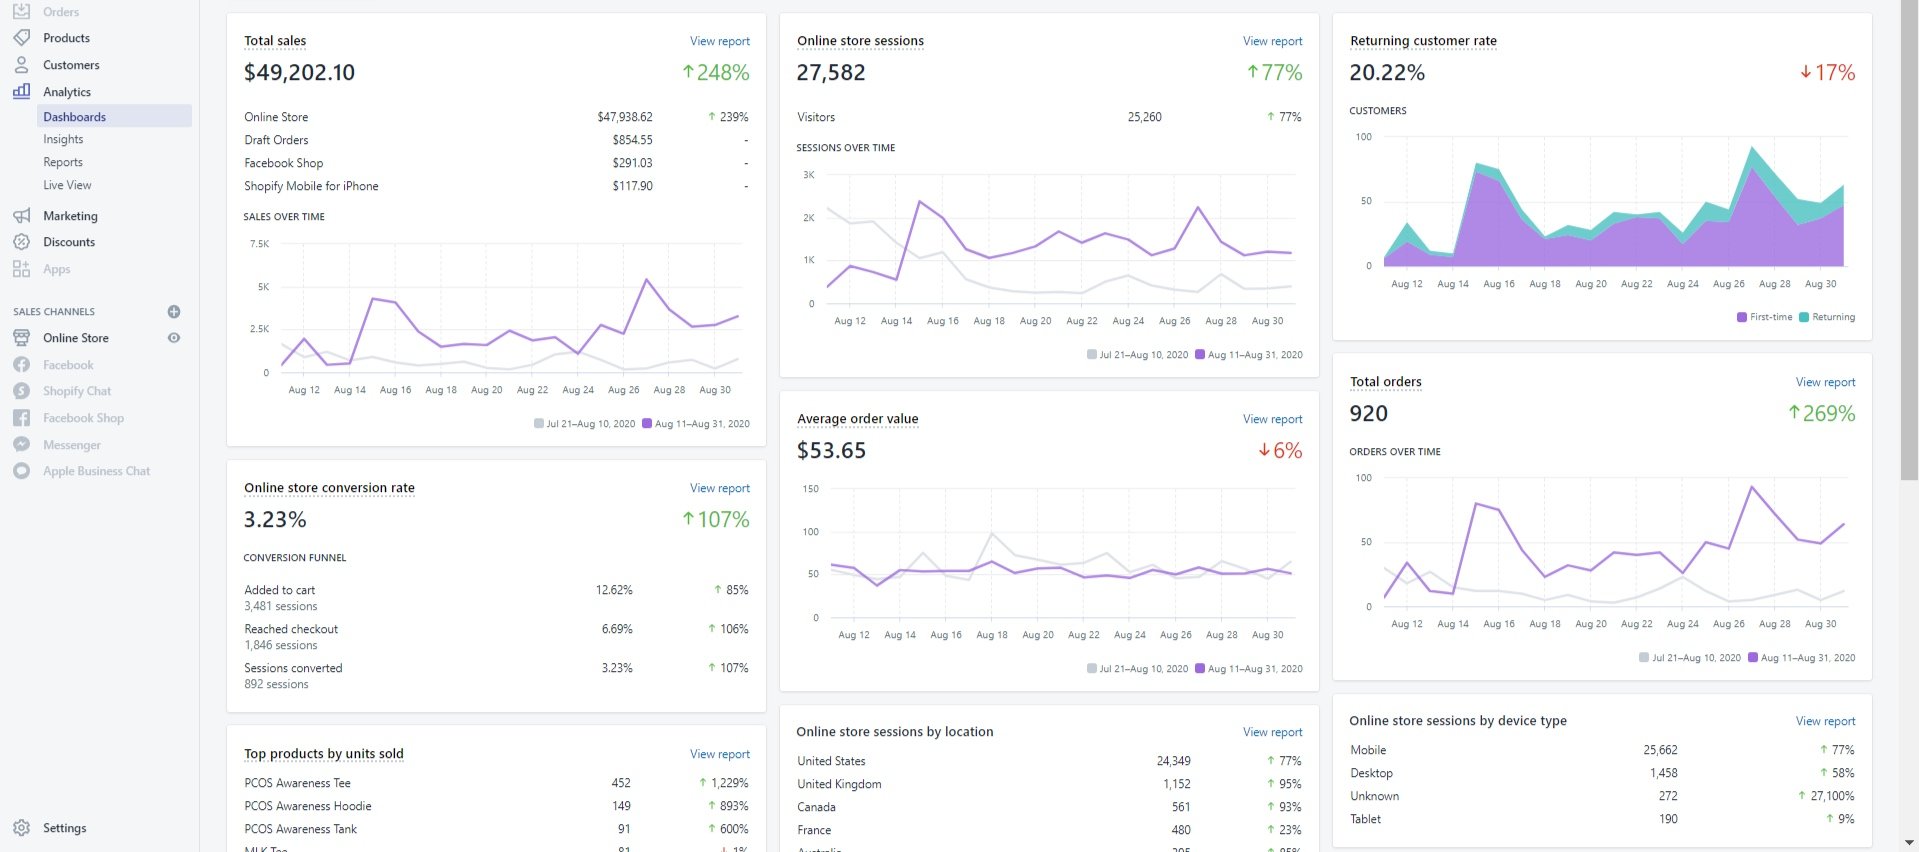View report for Average order value

[1273, 419]
